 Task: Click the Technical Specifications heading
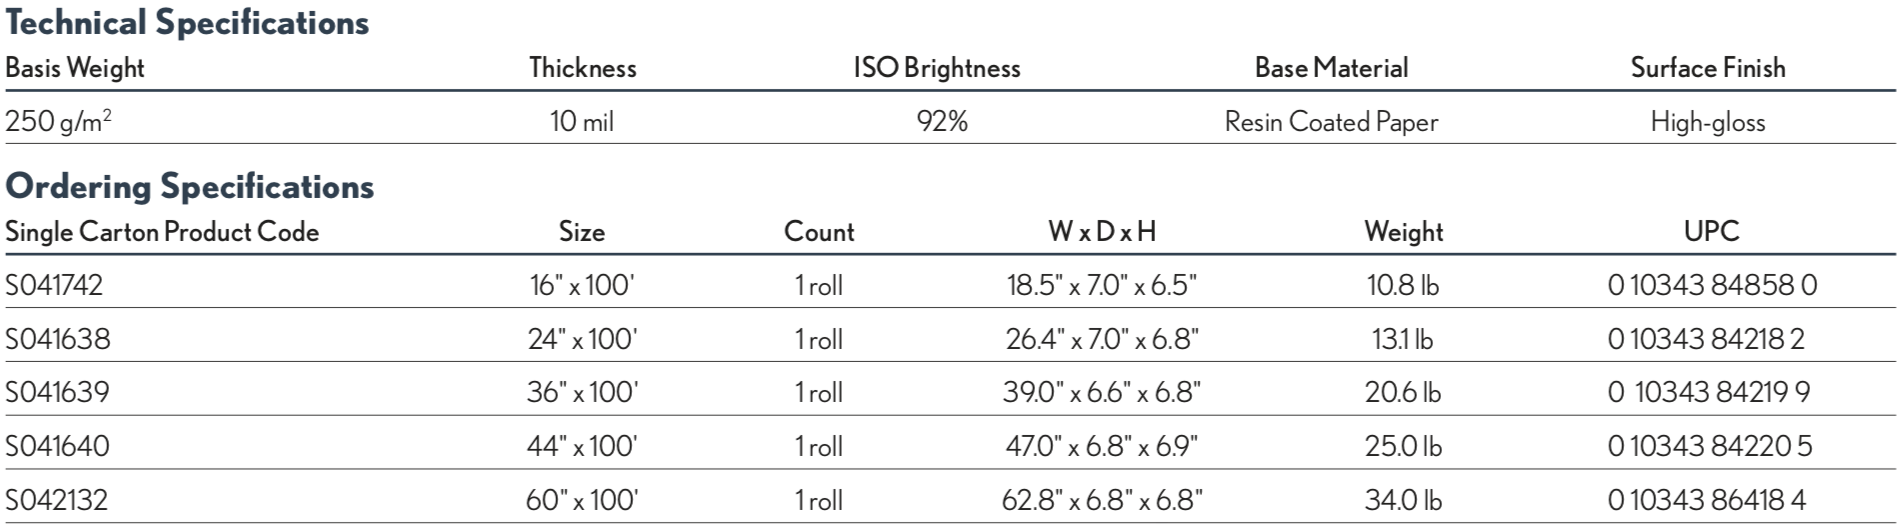coord(187,22)
